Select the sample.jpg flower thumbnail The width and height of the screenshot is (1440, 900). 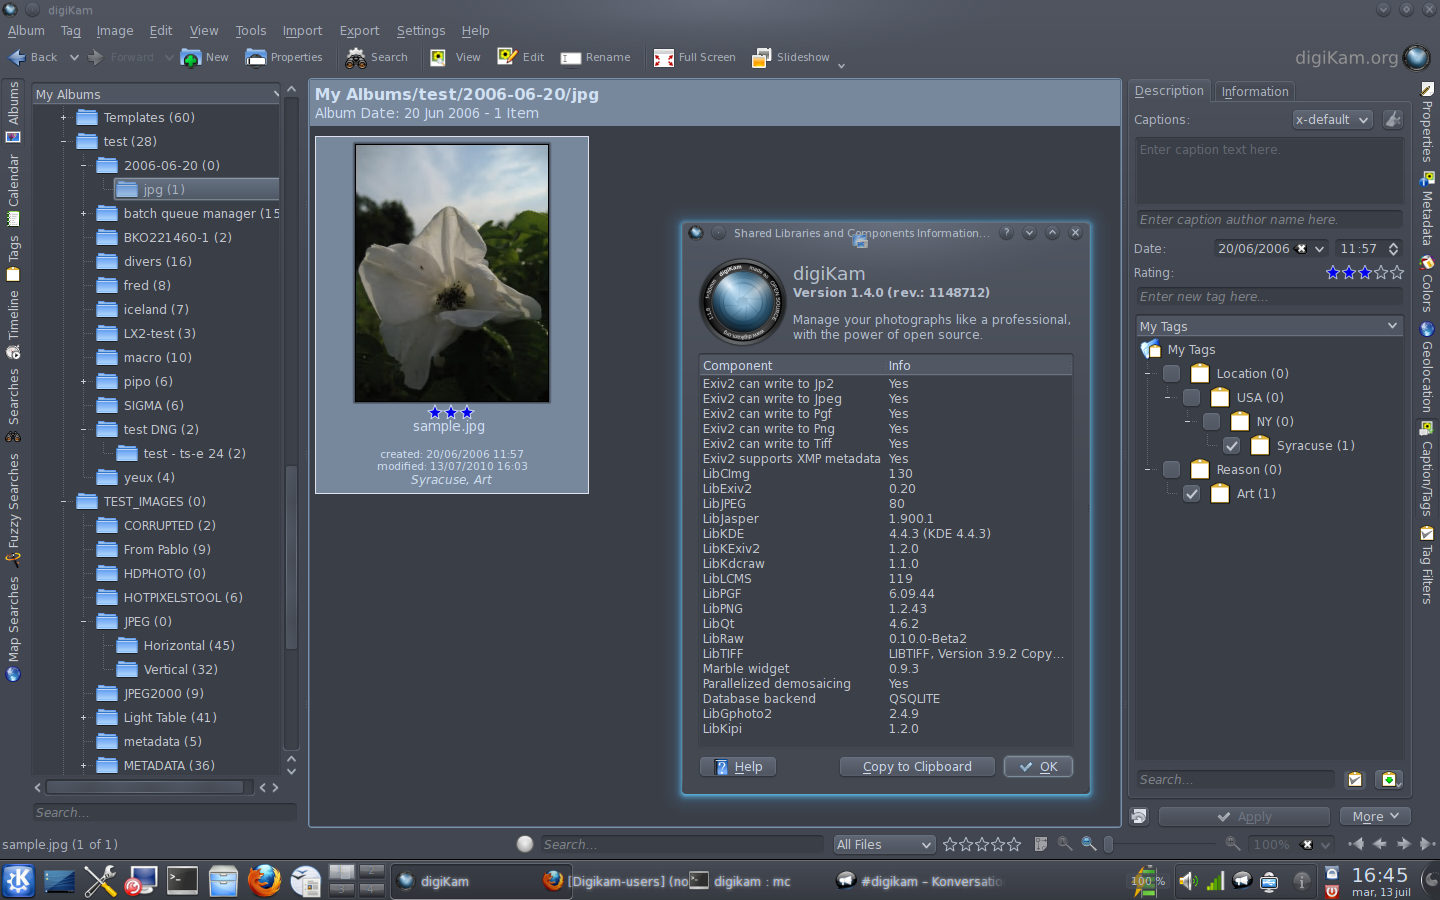(x=452, y=273)
